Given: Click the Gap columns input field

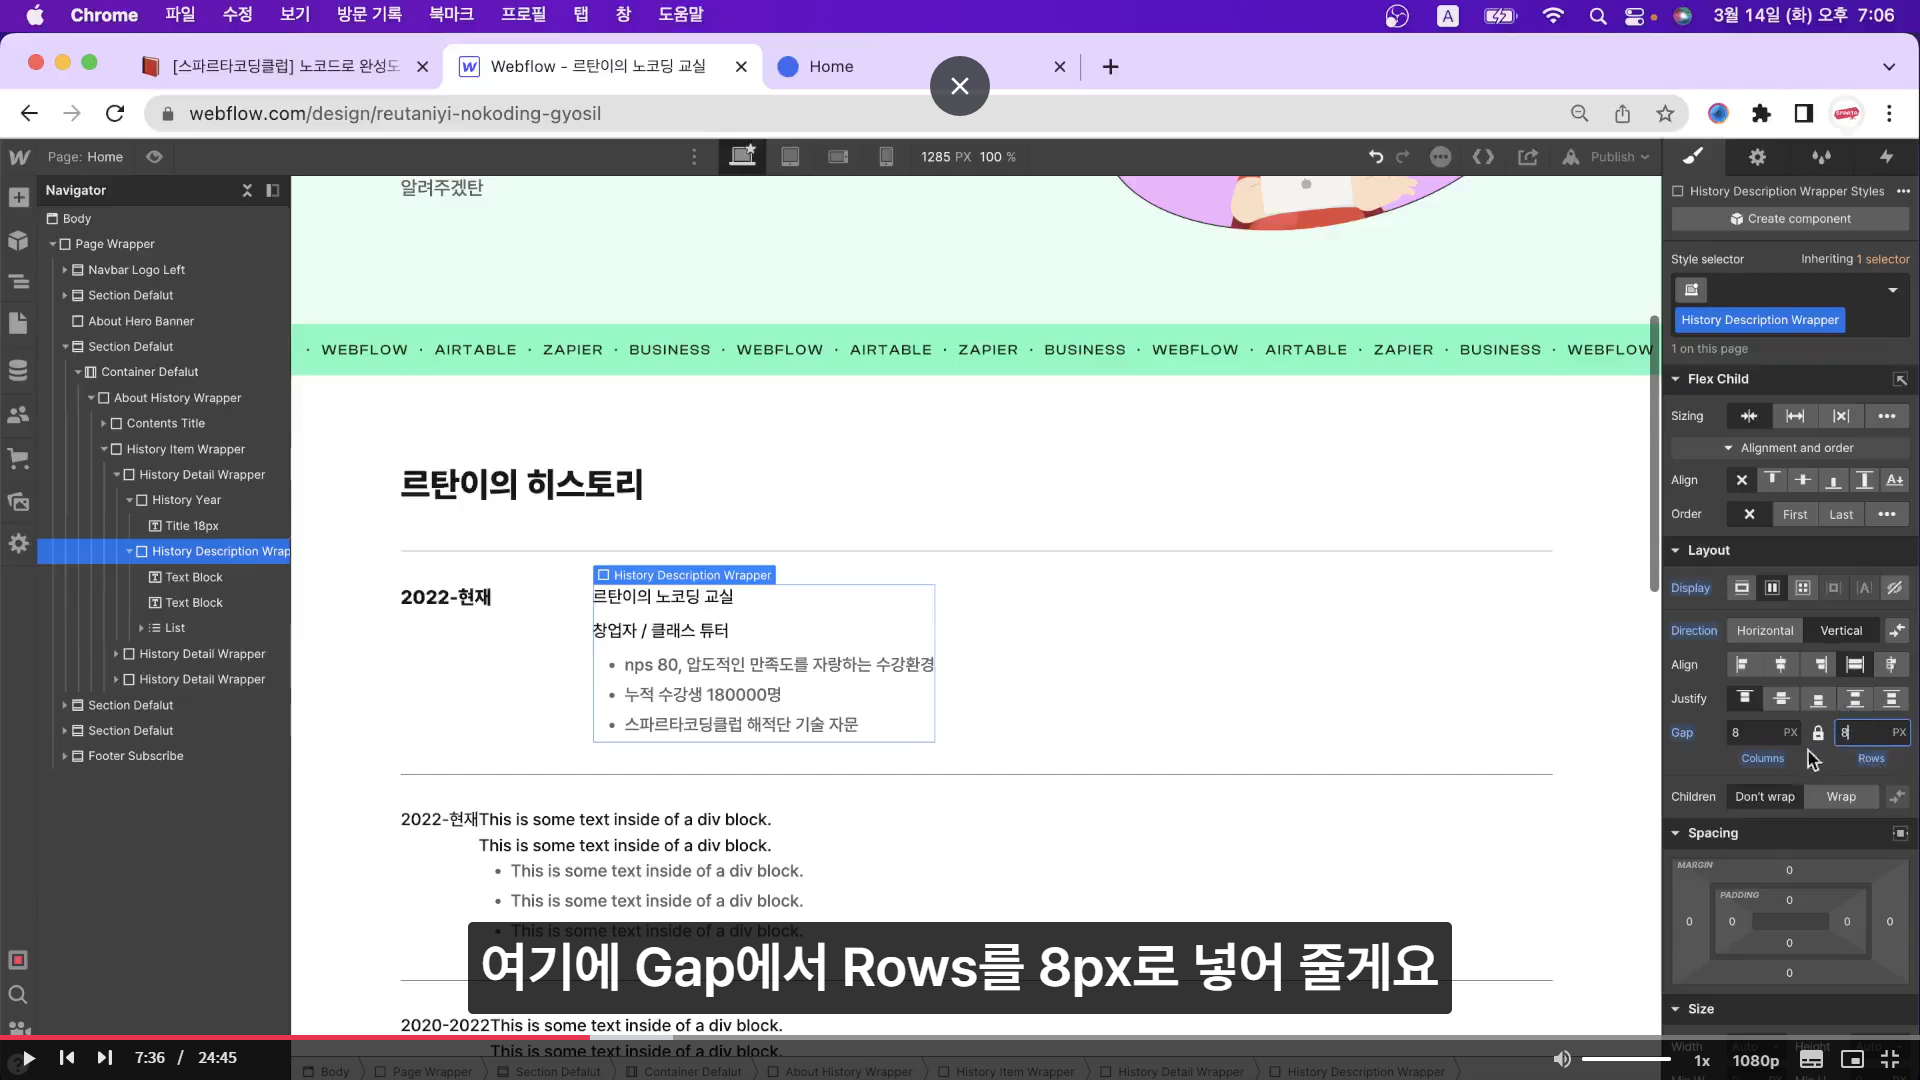Looking at the screenshot, I should (x=1764, y=733).
